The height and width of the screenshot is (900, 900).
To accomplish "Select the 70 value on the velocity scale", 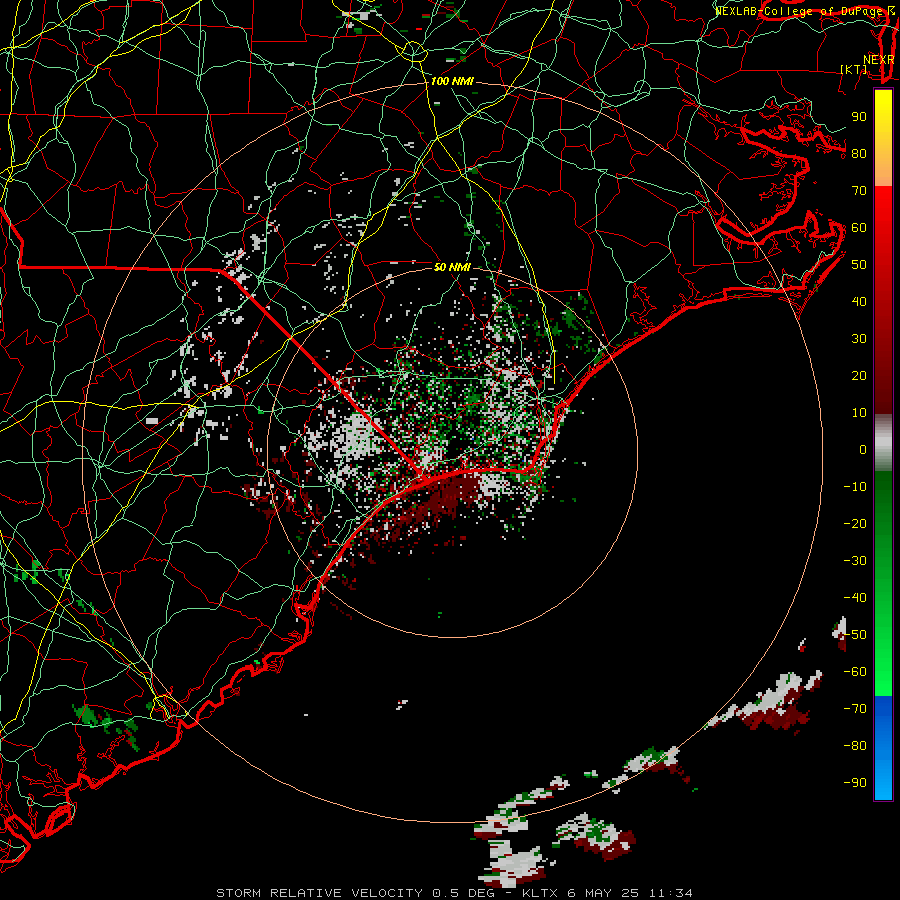I will (859, 191).
